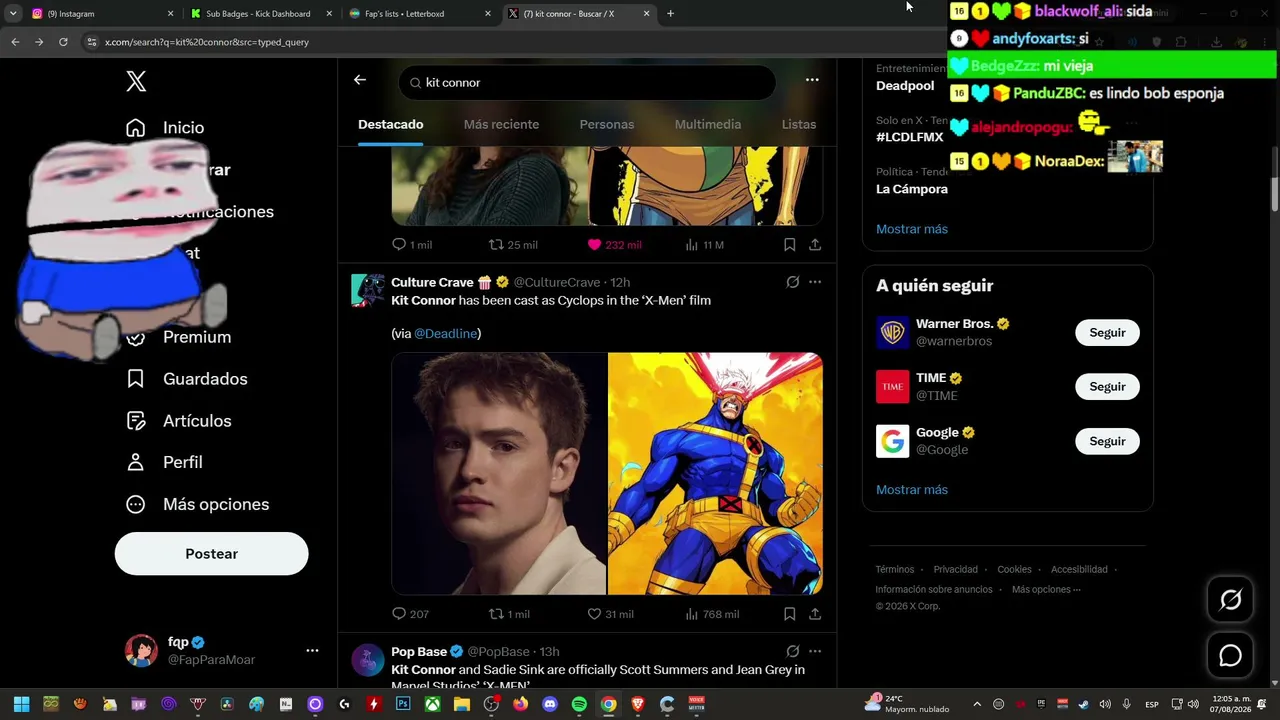1280x720 pixels.
Task: Reply to the Culture Crave post
Action: click(x=410, y=614)
